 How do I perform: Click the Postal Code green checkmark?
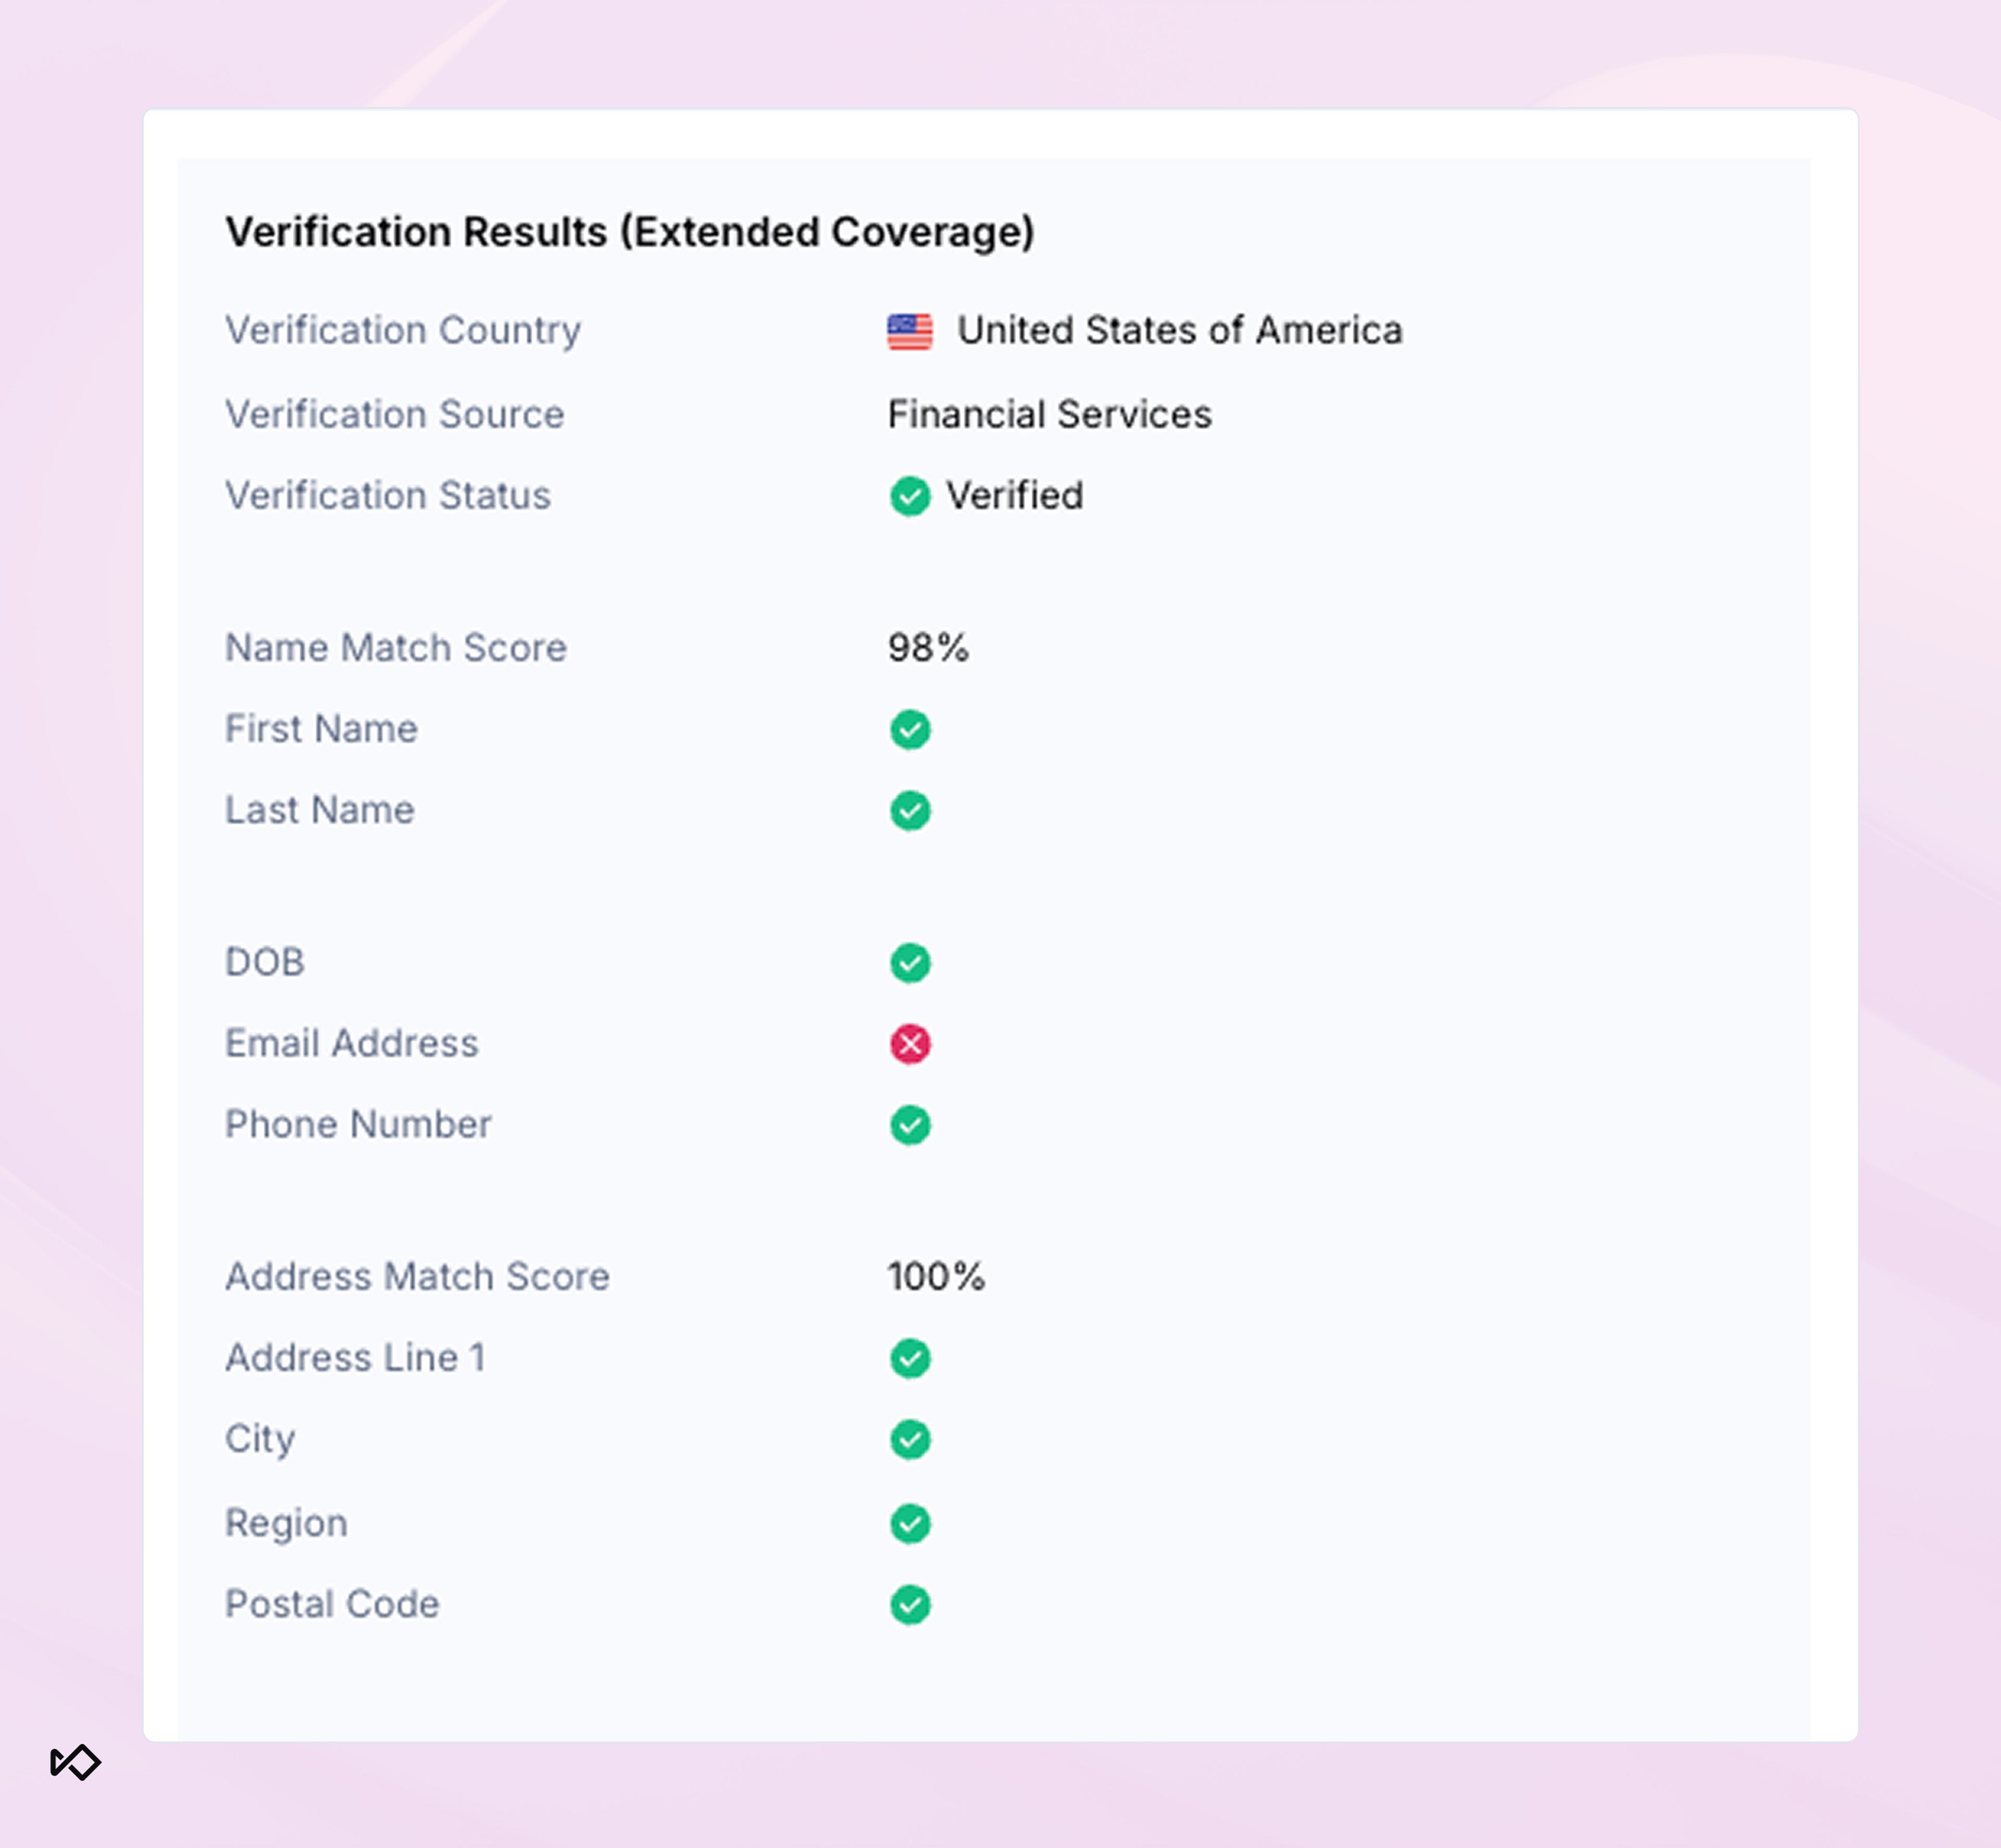(910, 1605)
